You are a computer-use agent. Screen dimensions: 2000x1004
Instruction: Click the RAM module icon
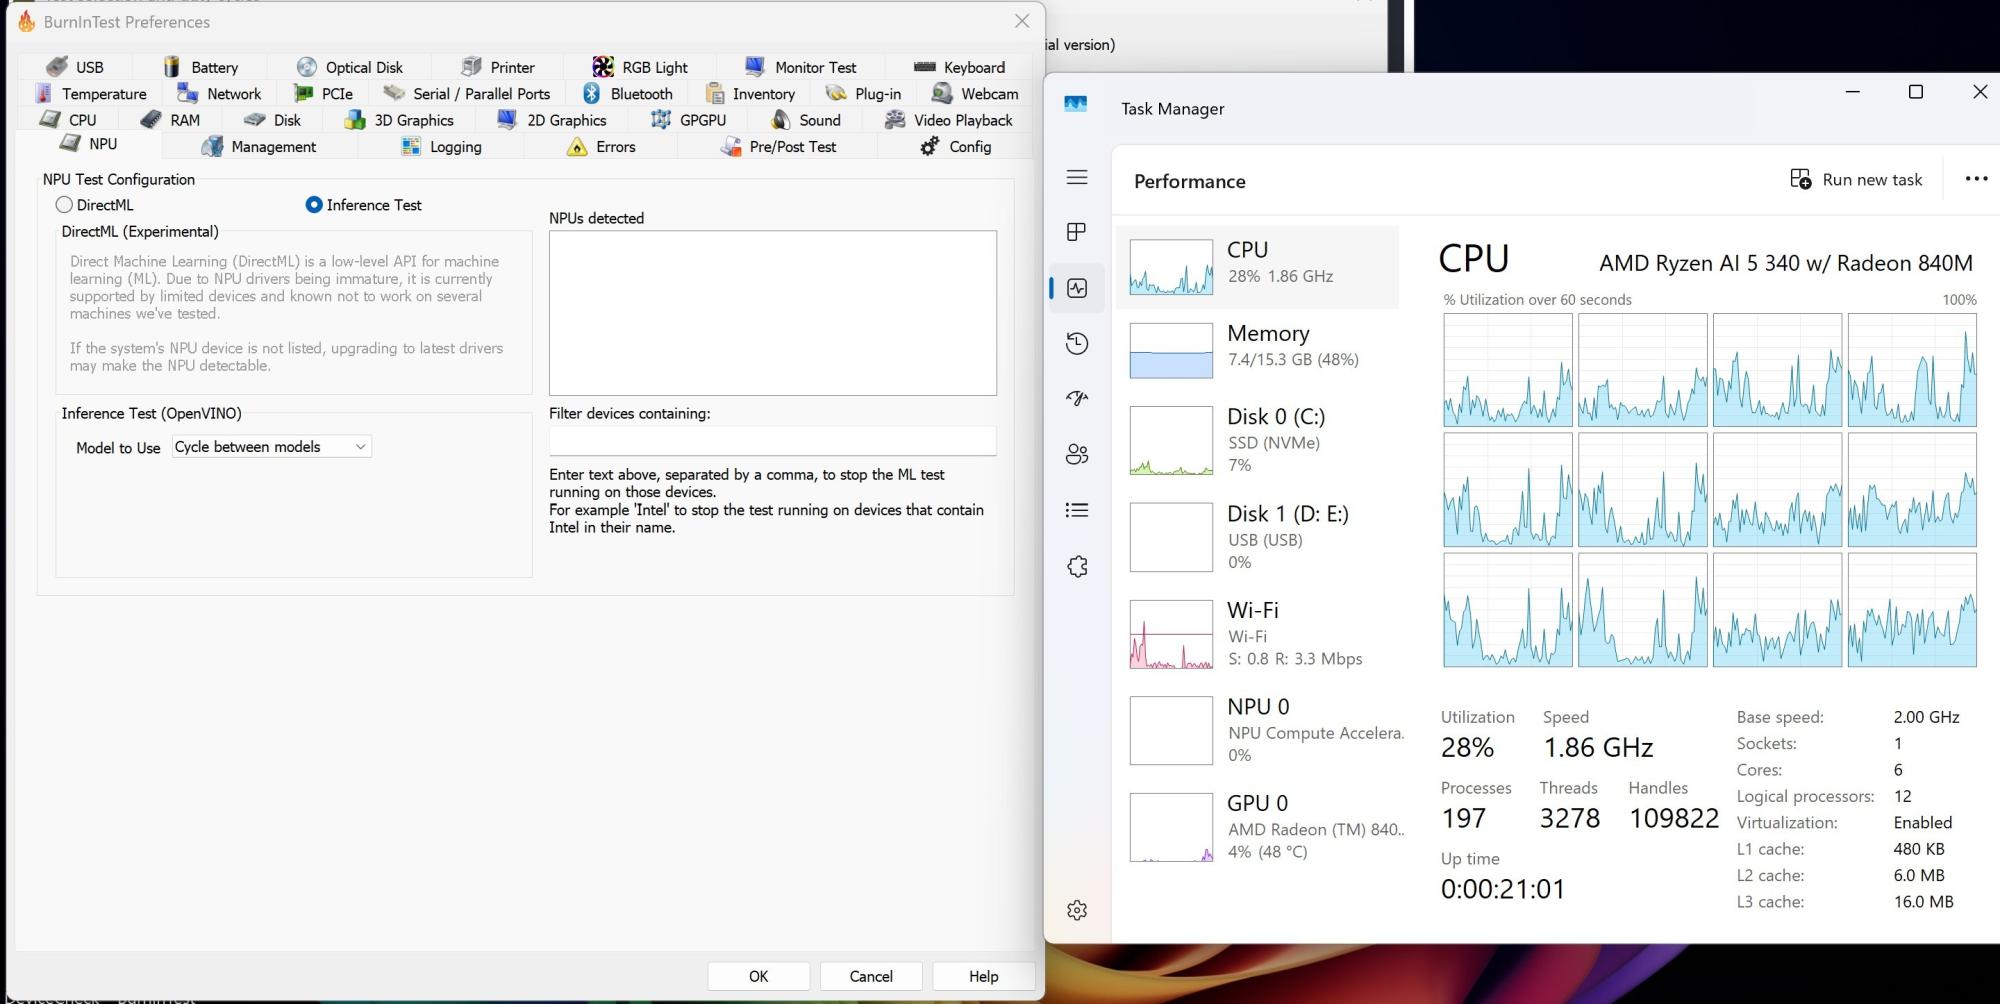tap(151, 119)
